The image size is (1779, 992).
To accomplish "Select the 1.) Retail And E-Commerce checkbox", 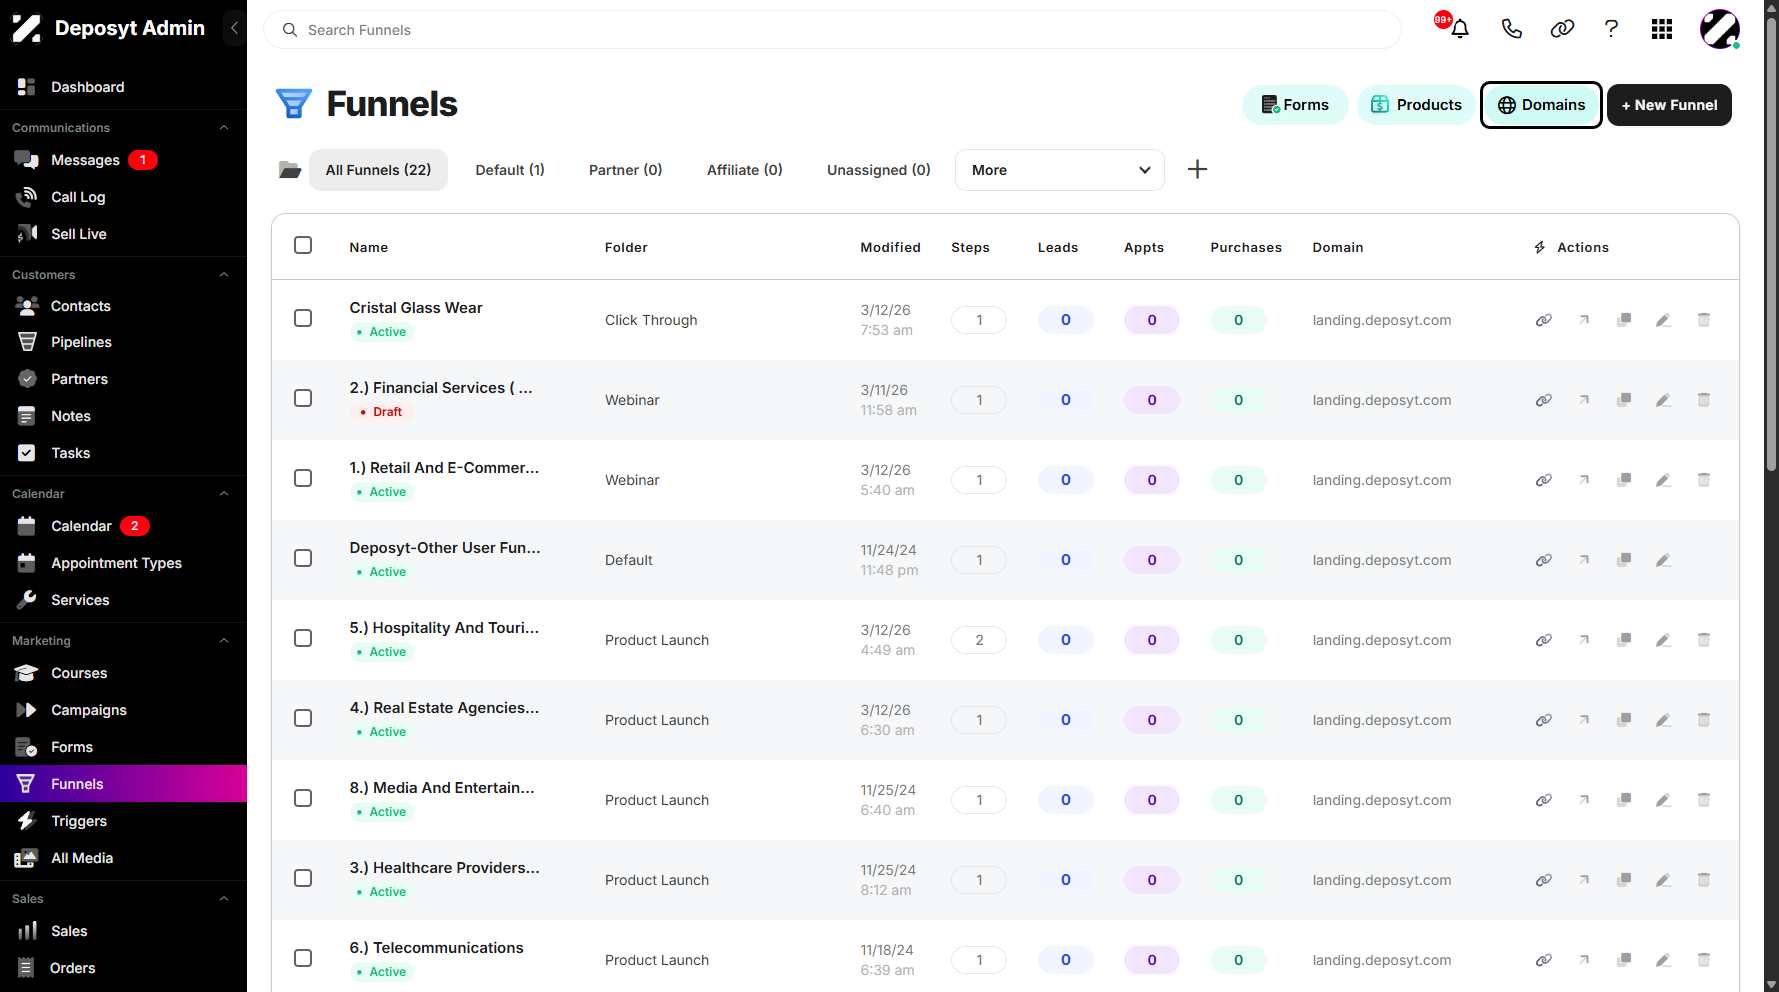I will pyautogui.click(x=303, y=478).
